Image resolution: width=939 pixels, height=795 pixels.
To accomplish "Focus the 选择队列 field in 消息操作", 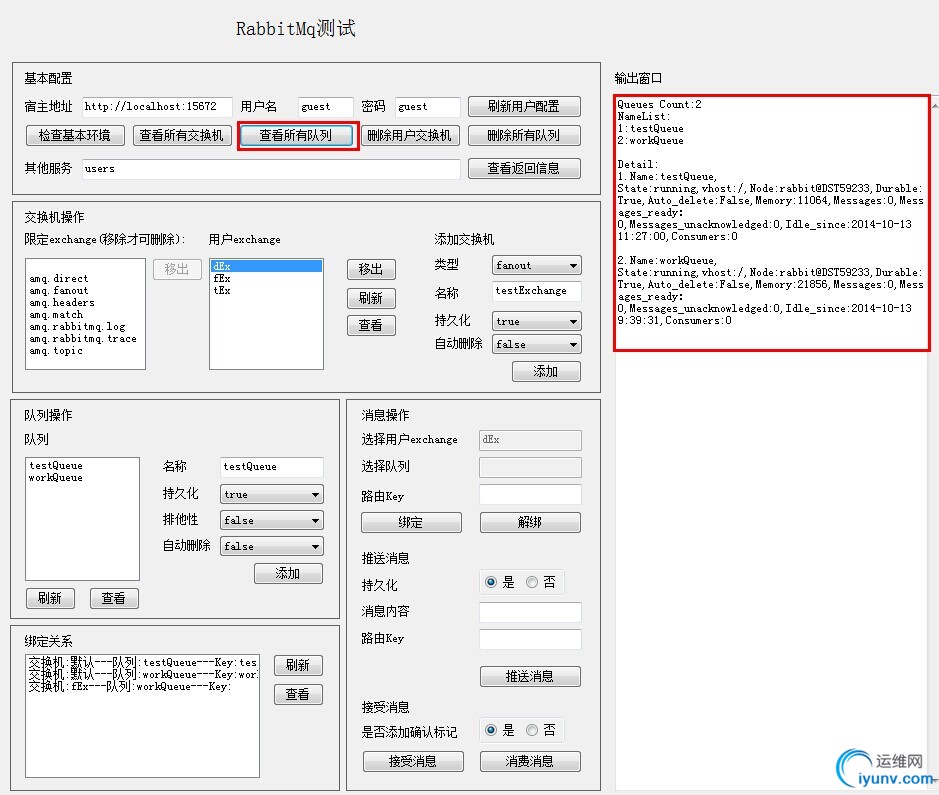I will click(x=531, y=467).
